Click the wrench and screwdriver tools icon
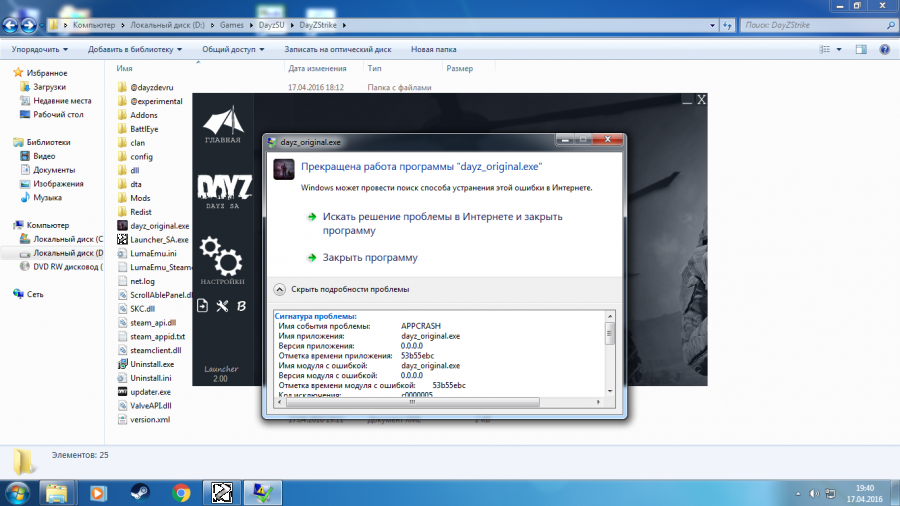Screen dimensions: 900x506 click(223, 306)
